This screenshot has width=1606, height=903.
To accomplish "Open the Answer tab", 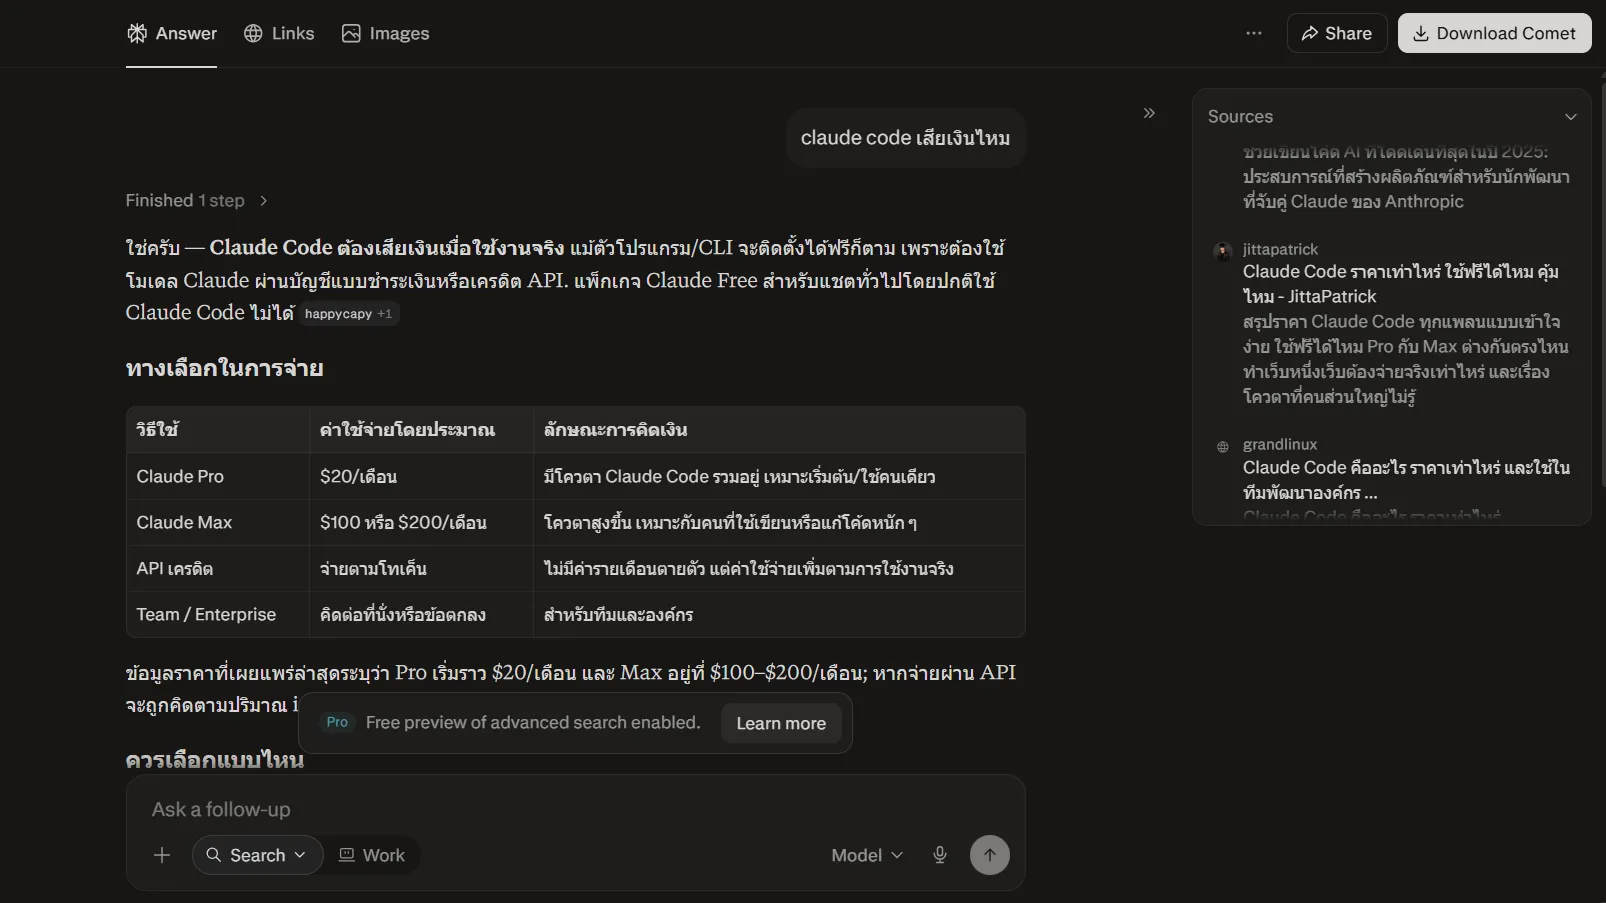I will pos(171,33).
